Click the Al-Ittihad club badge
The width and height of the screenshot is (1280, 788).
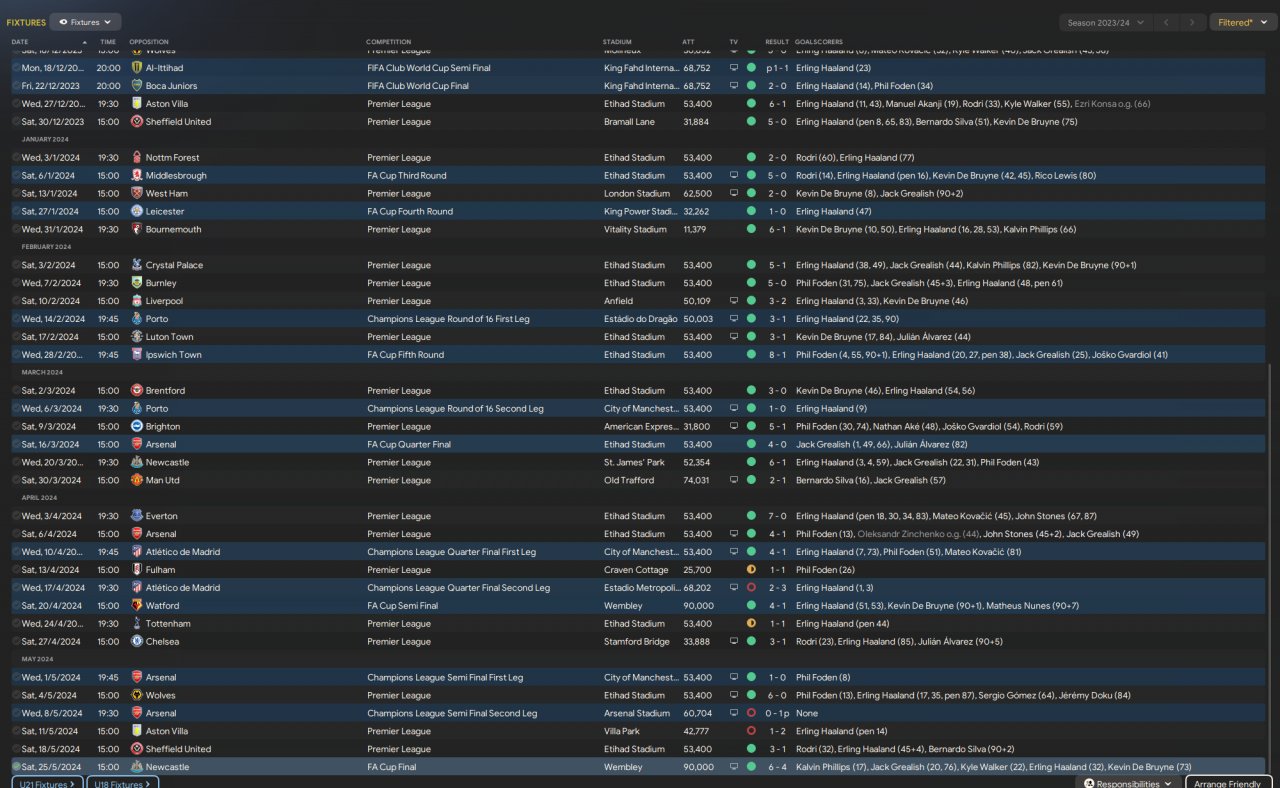point(137,68)
